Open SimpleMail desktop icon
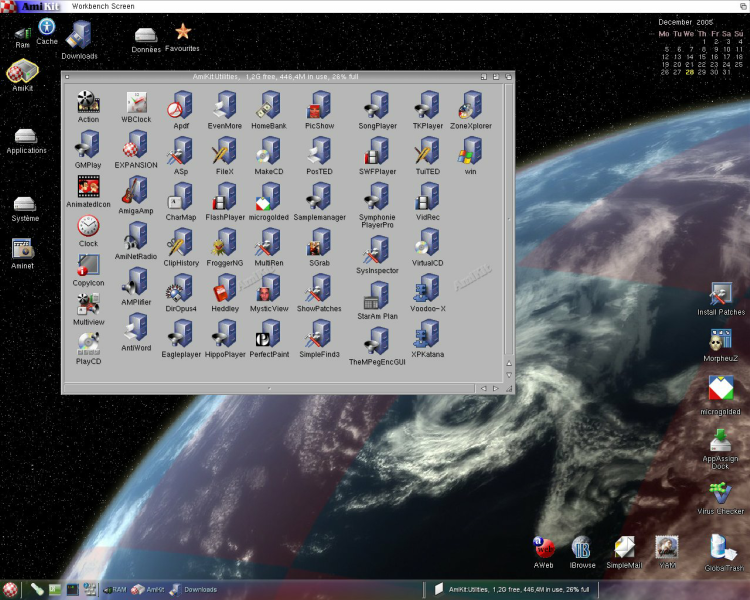This screenshot has width=750, height=600. pos(624,547)
